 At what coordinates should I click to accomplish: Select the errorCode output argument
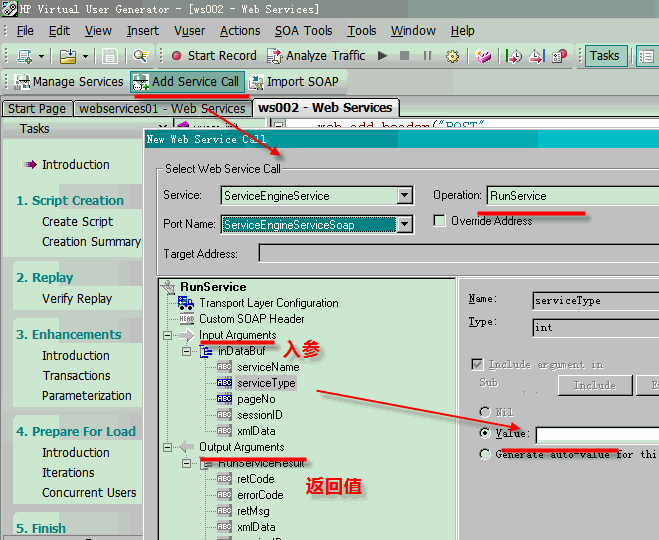(260, 495)
